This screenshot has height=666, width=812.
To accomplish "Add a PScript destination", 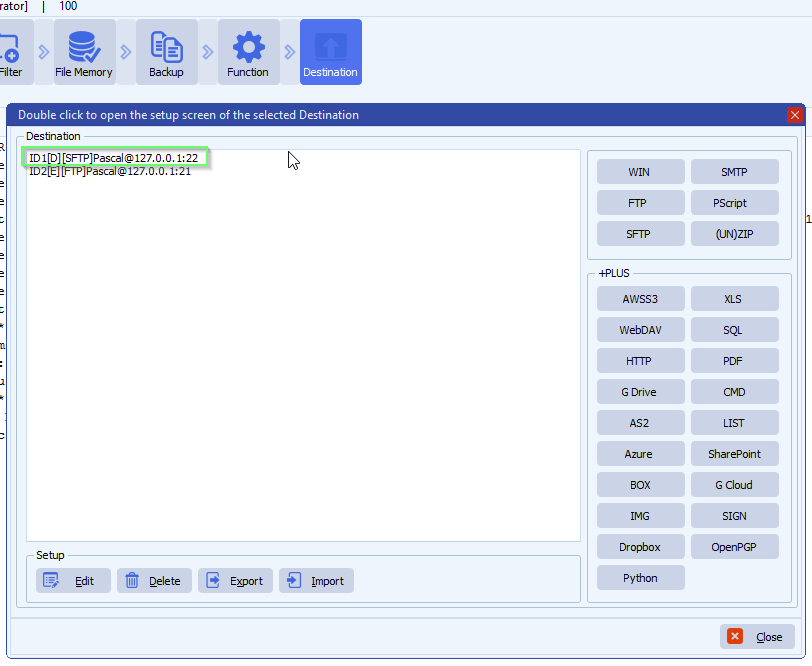I will click(x=734, y=202).
